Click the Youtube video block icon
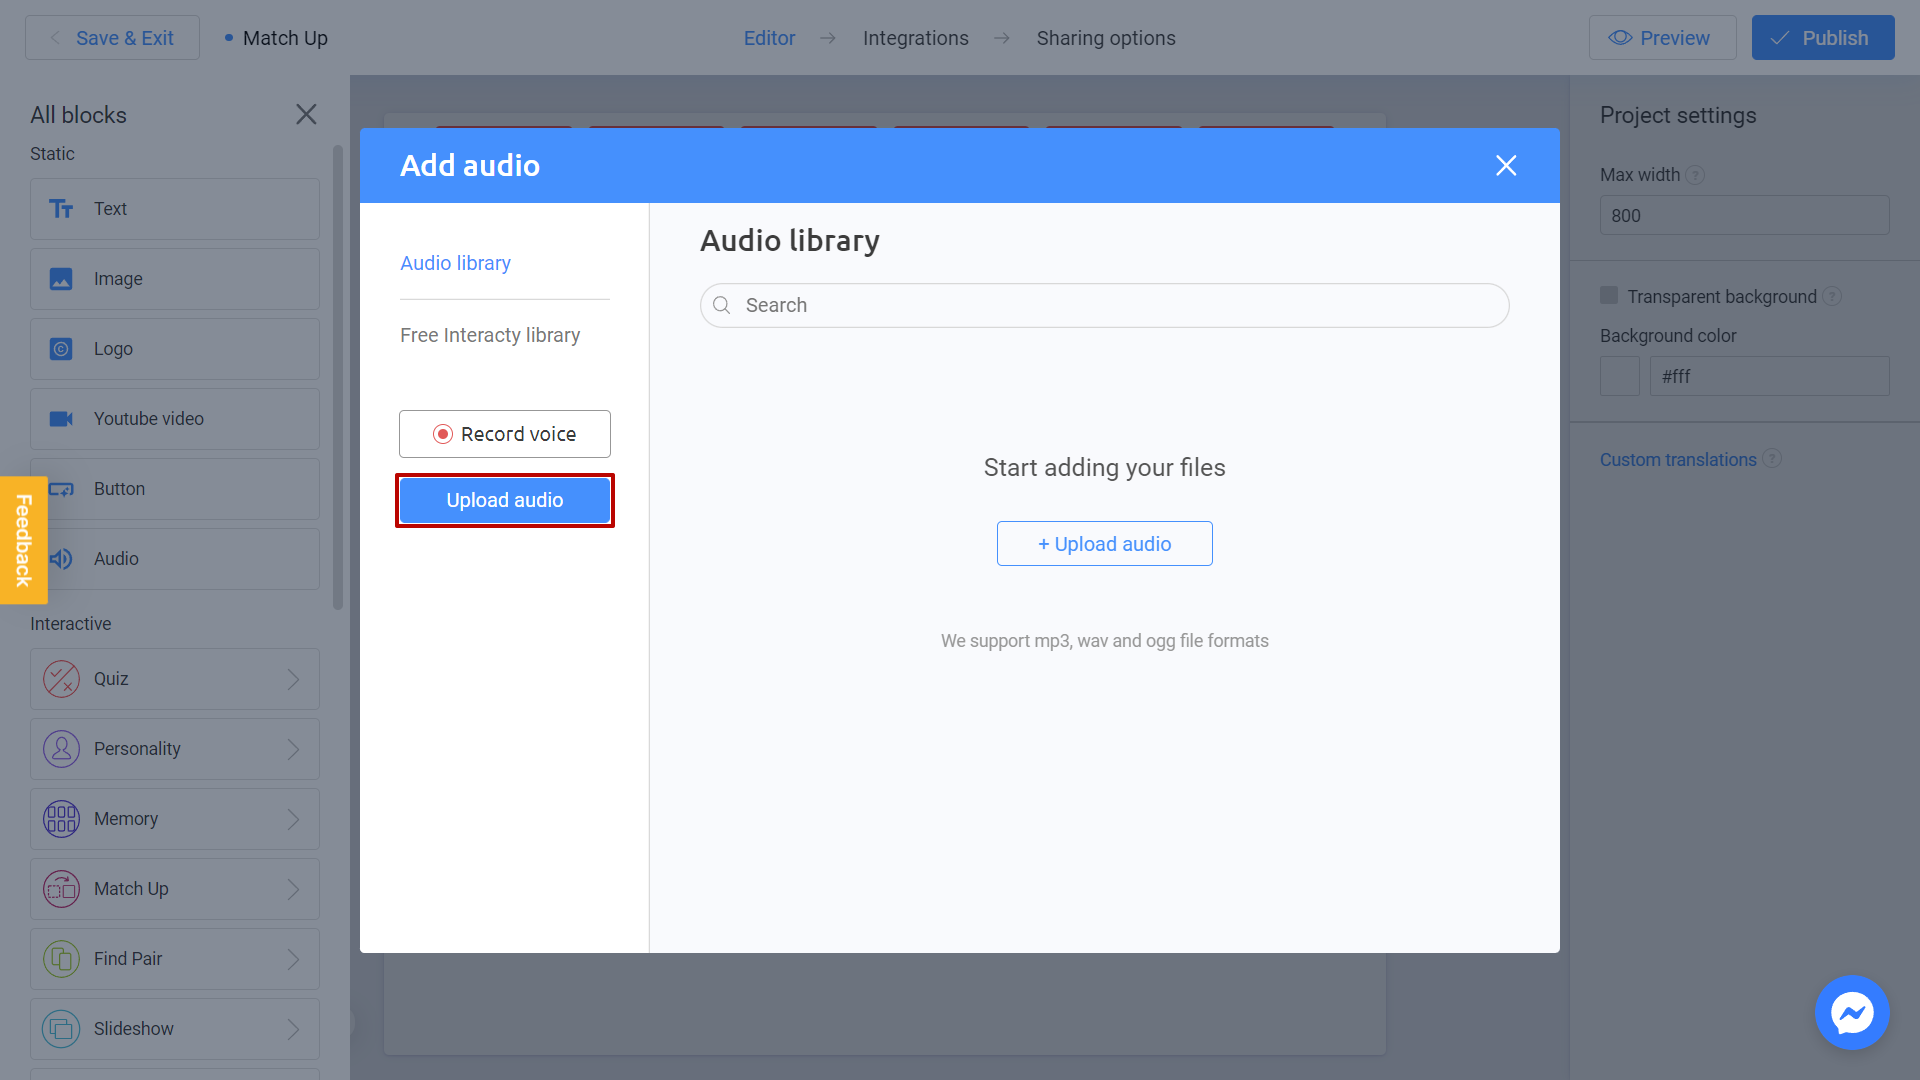This screenshot has height=1080, width=1920. [x=61, y=418]
